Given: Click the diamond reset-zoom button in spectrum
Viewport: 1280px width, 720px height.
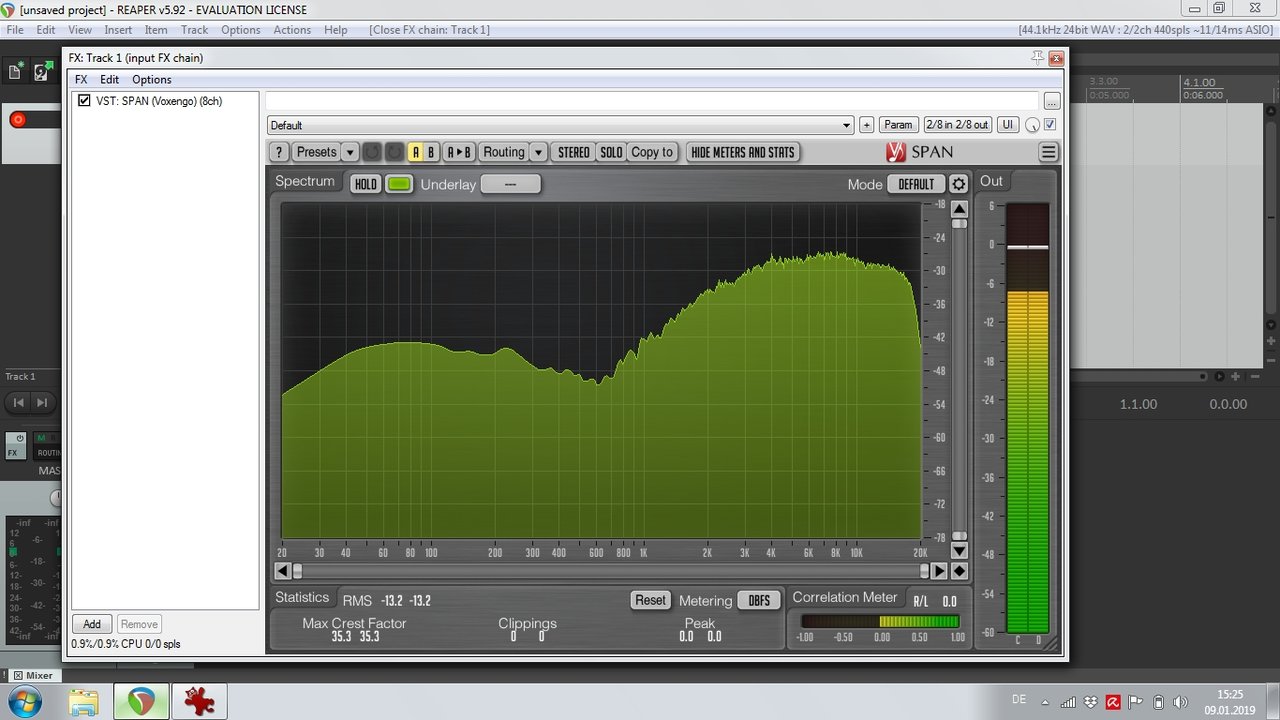Looking at the screenshot, I should [x=959, y=571].
